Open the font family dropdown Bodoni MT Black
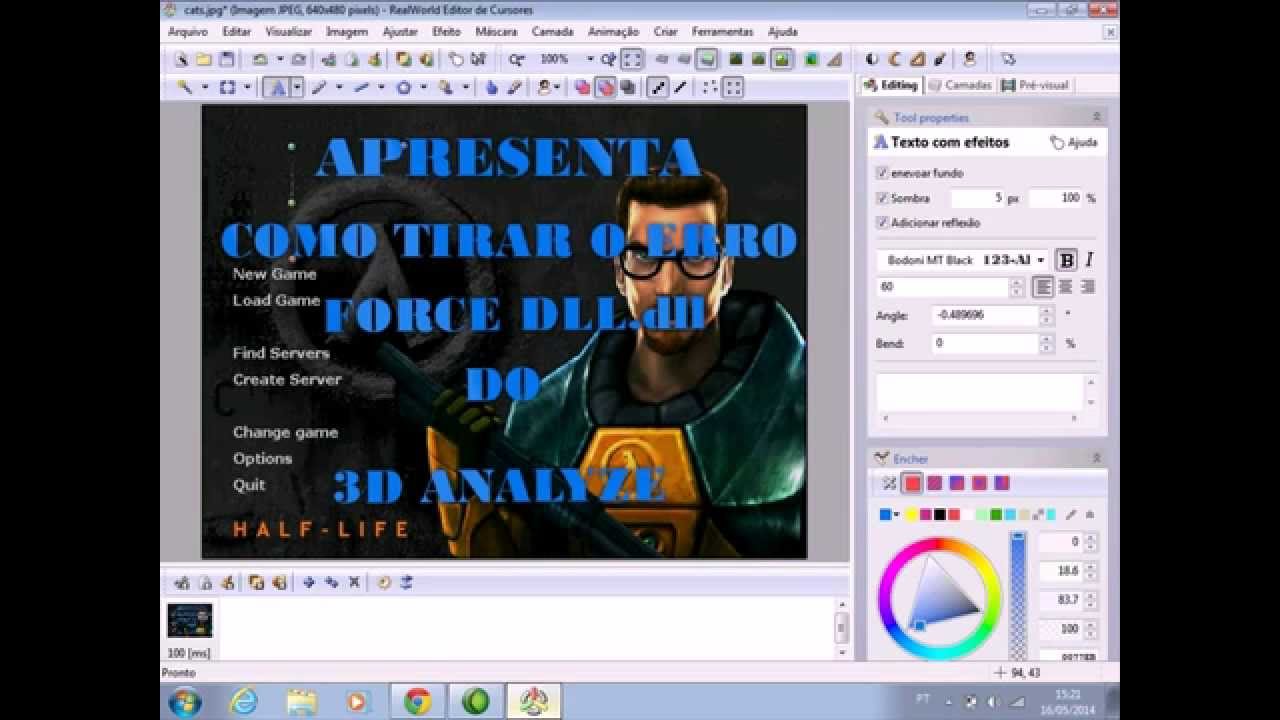The height and width of the screenshot is (720, 1280). click(963, 260)
